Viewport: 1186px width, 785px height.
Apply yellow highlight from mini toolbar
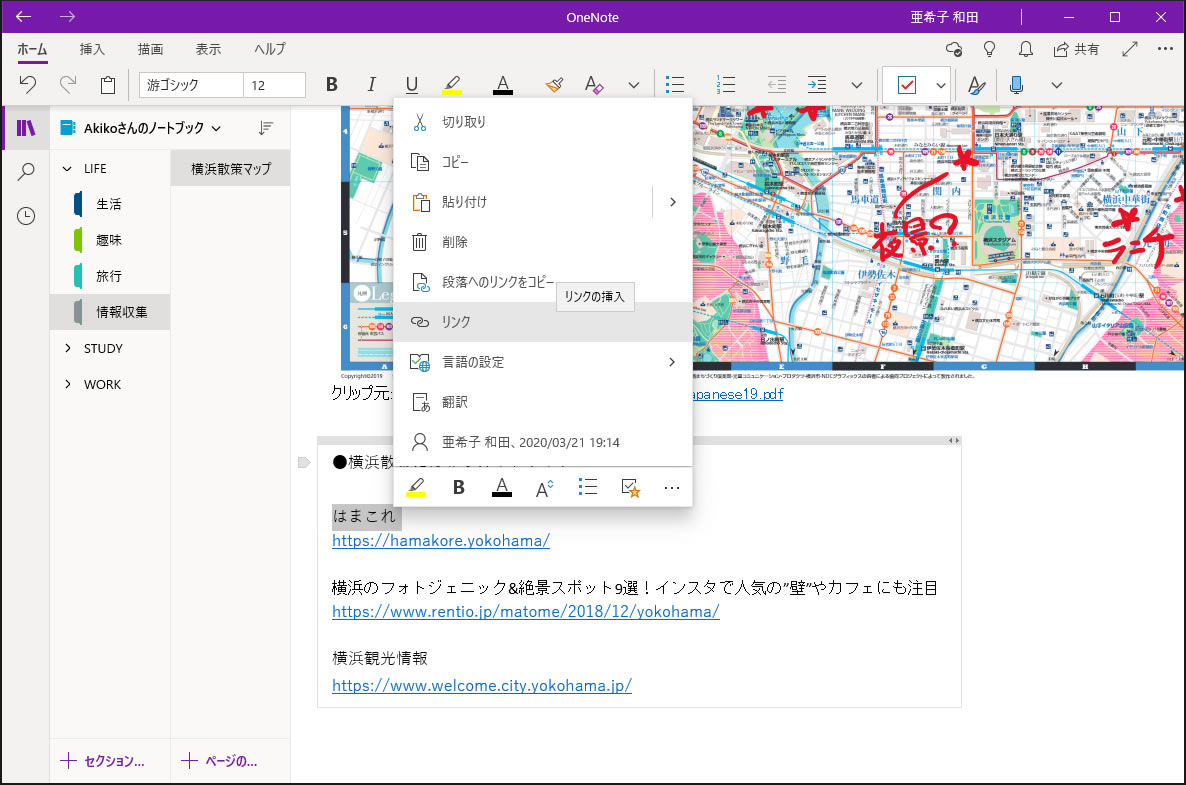pos(415,487)
